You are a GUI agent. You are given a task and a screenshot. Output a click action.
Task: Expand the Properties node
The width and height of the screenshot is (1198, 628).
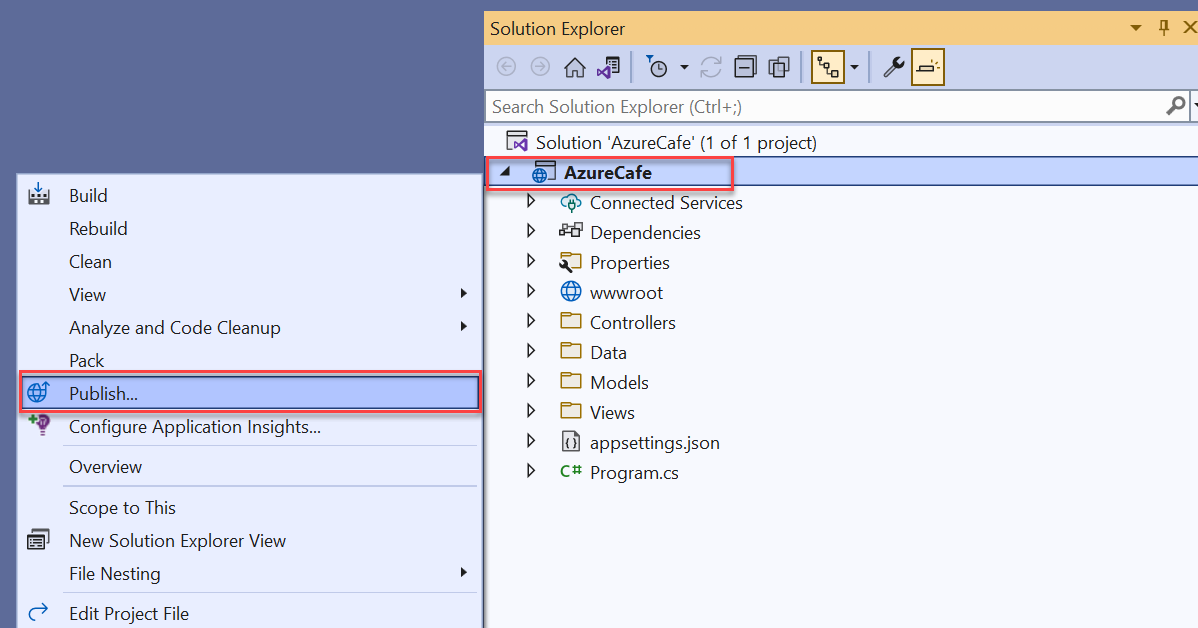[x=531, y=261]
